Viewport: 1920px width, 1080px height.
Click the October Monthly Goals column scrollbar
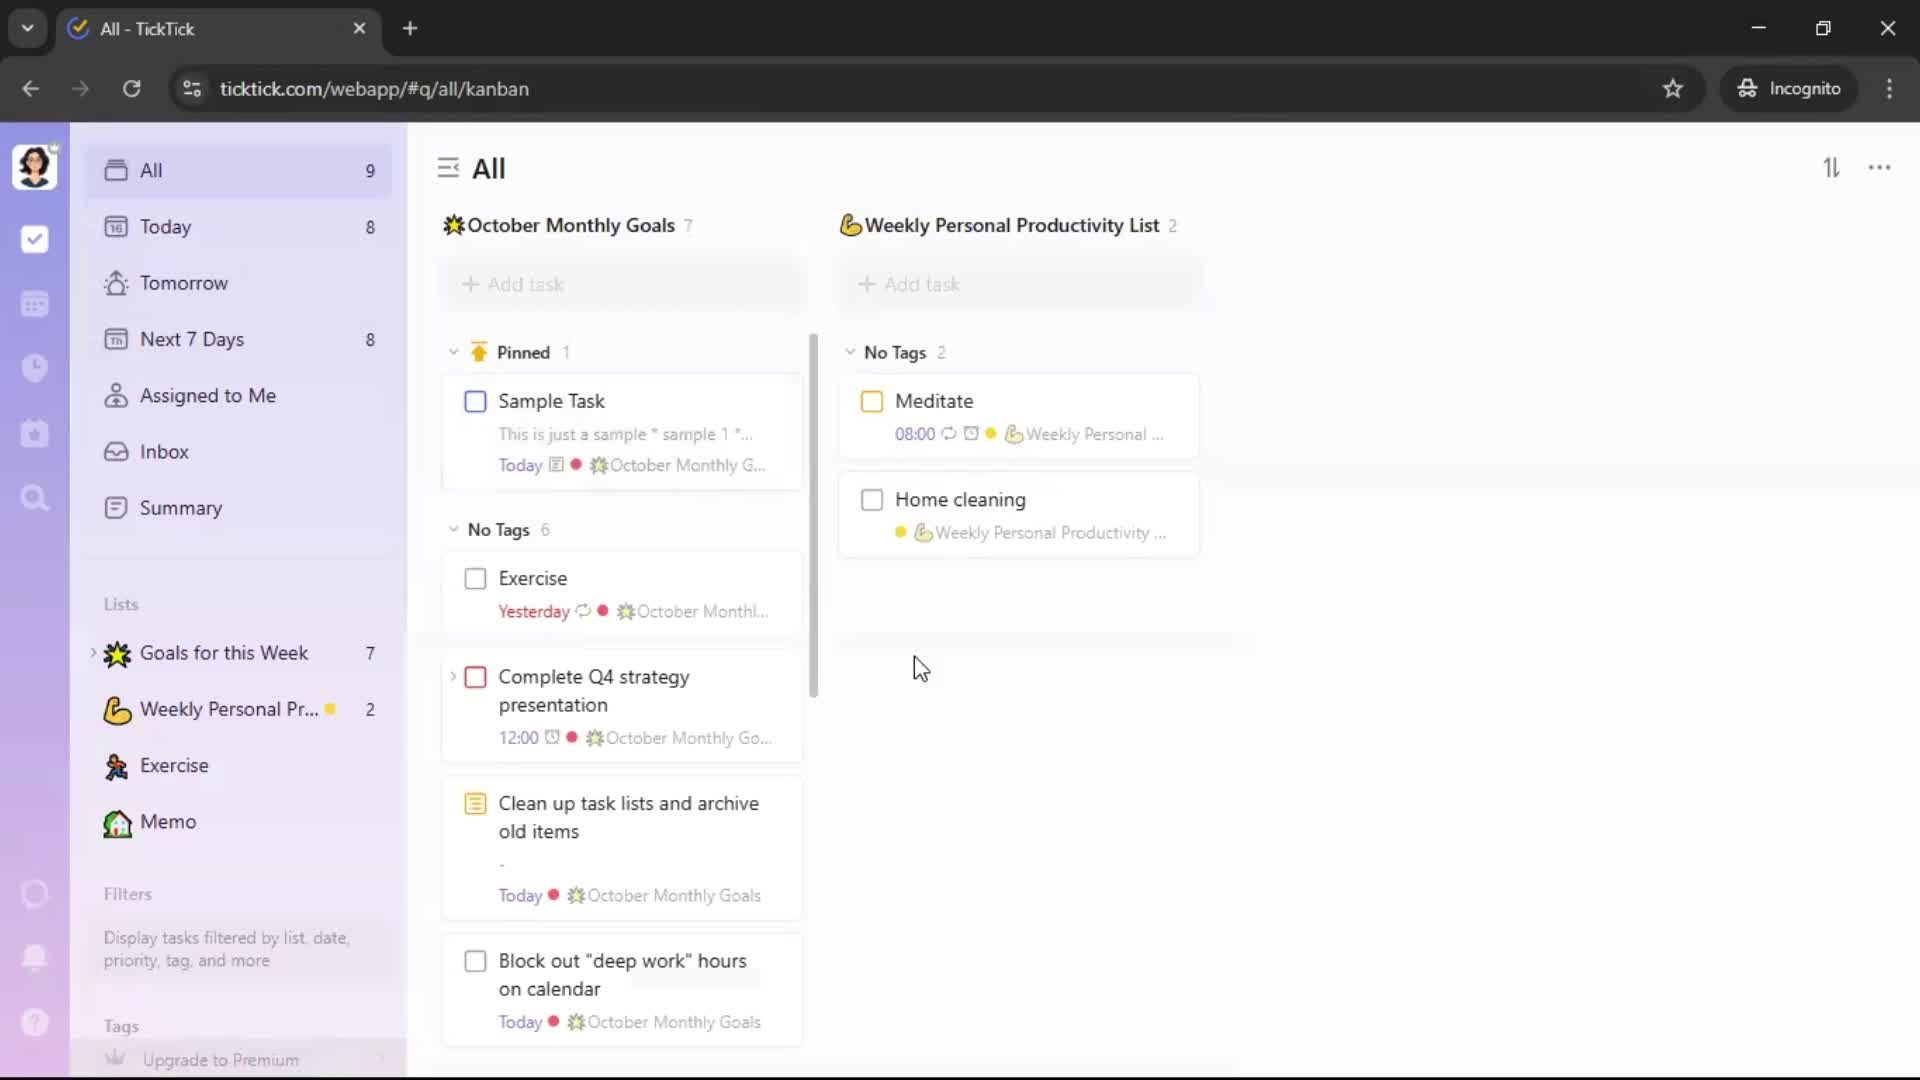(x=813, y=515)
